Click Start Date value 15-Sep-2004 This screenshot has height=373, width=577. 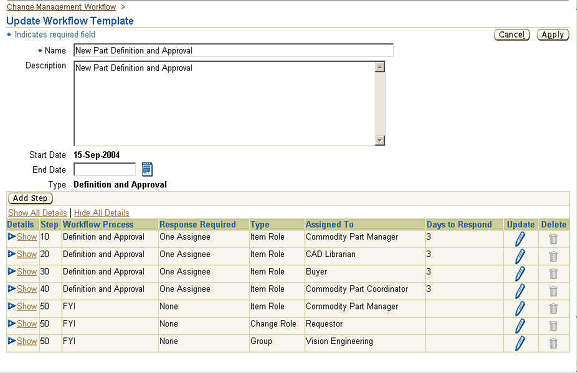coord(96,155)
